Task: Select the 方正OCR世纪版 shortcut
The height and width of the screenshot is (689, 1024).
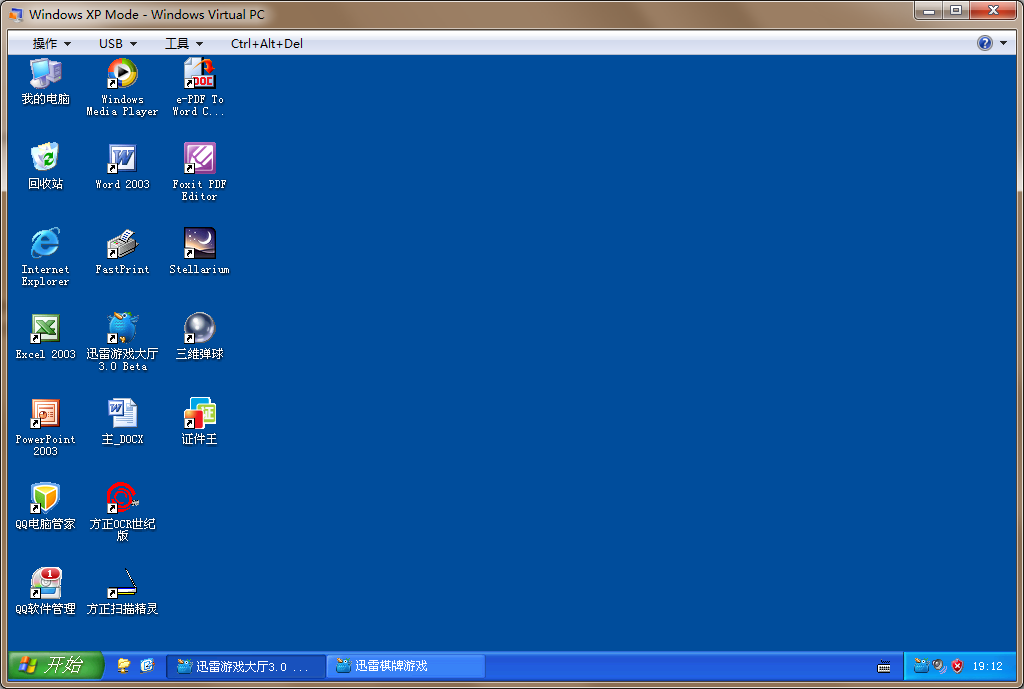Action: coord(122,512)
